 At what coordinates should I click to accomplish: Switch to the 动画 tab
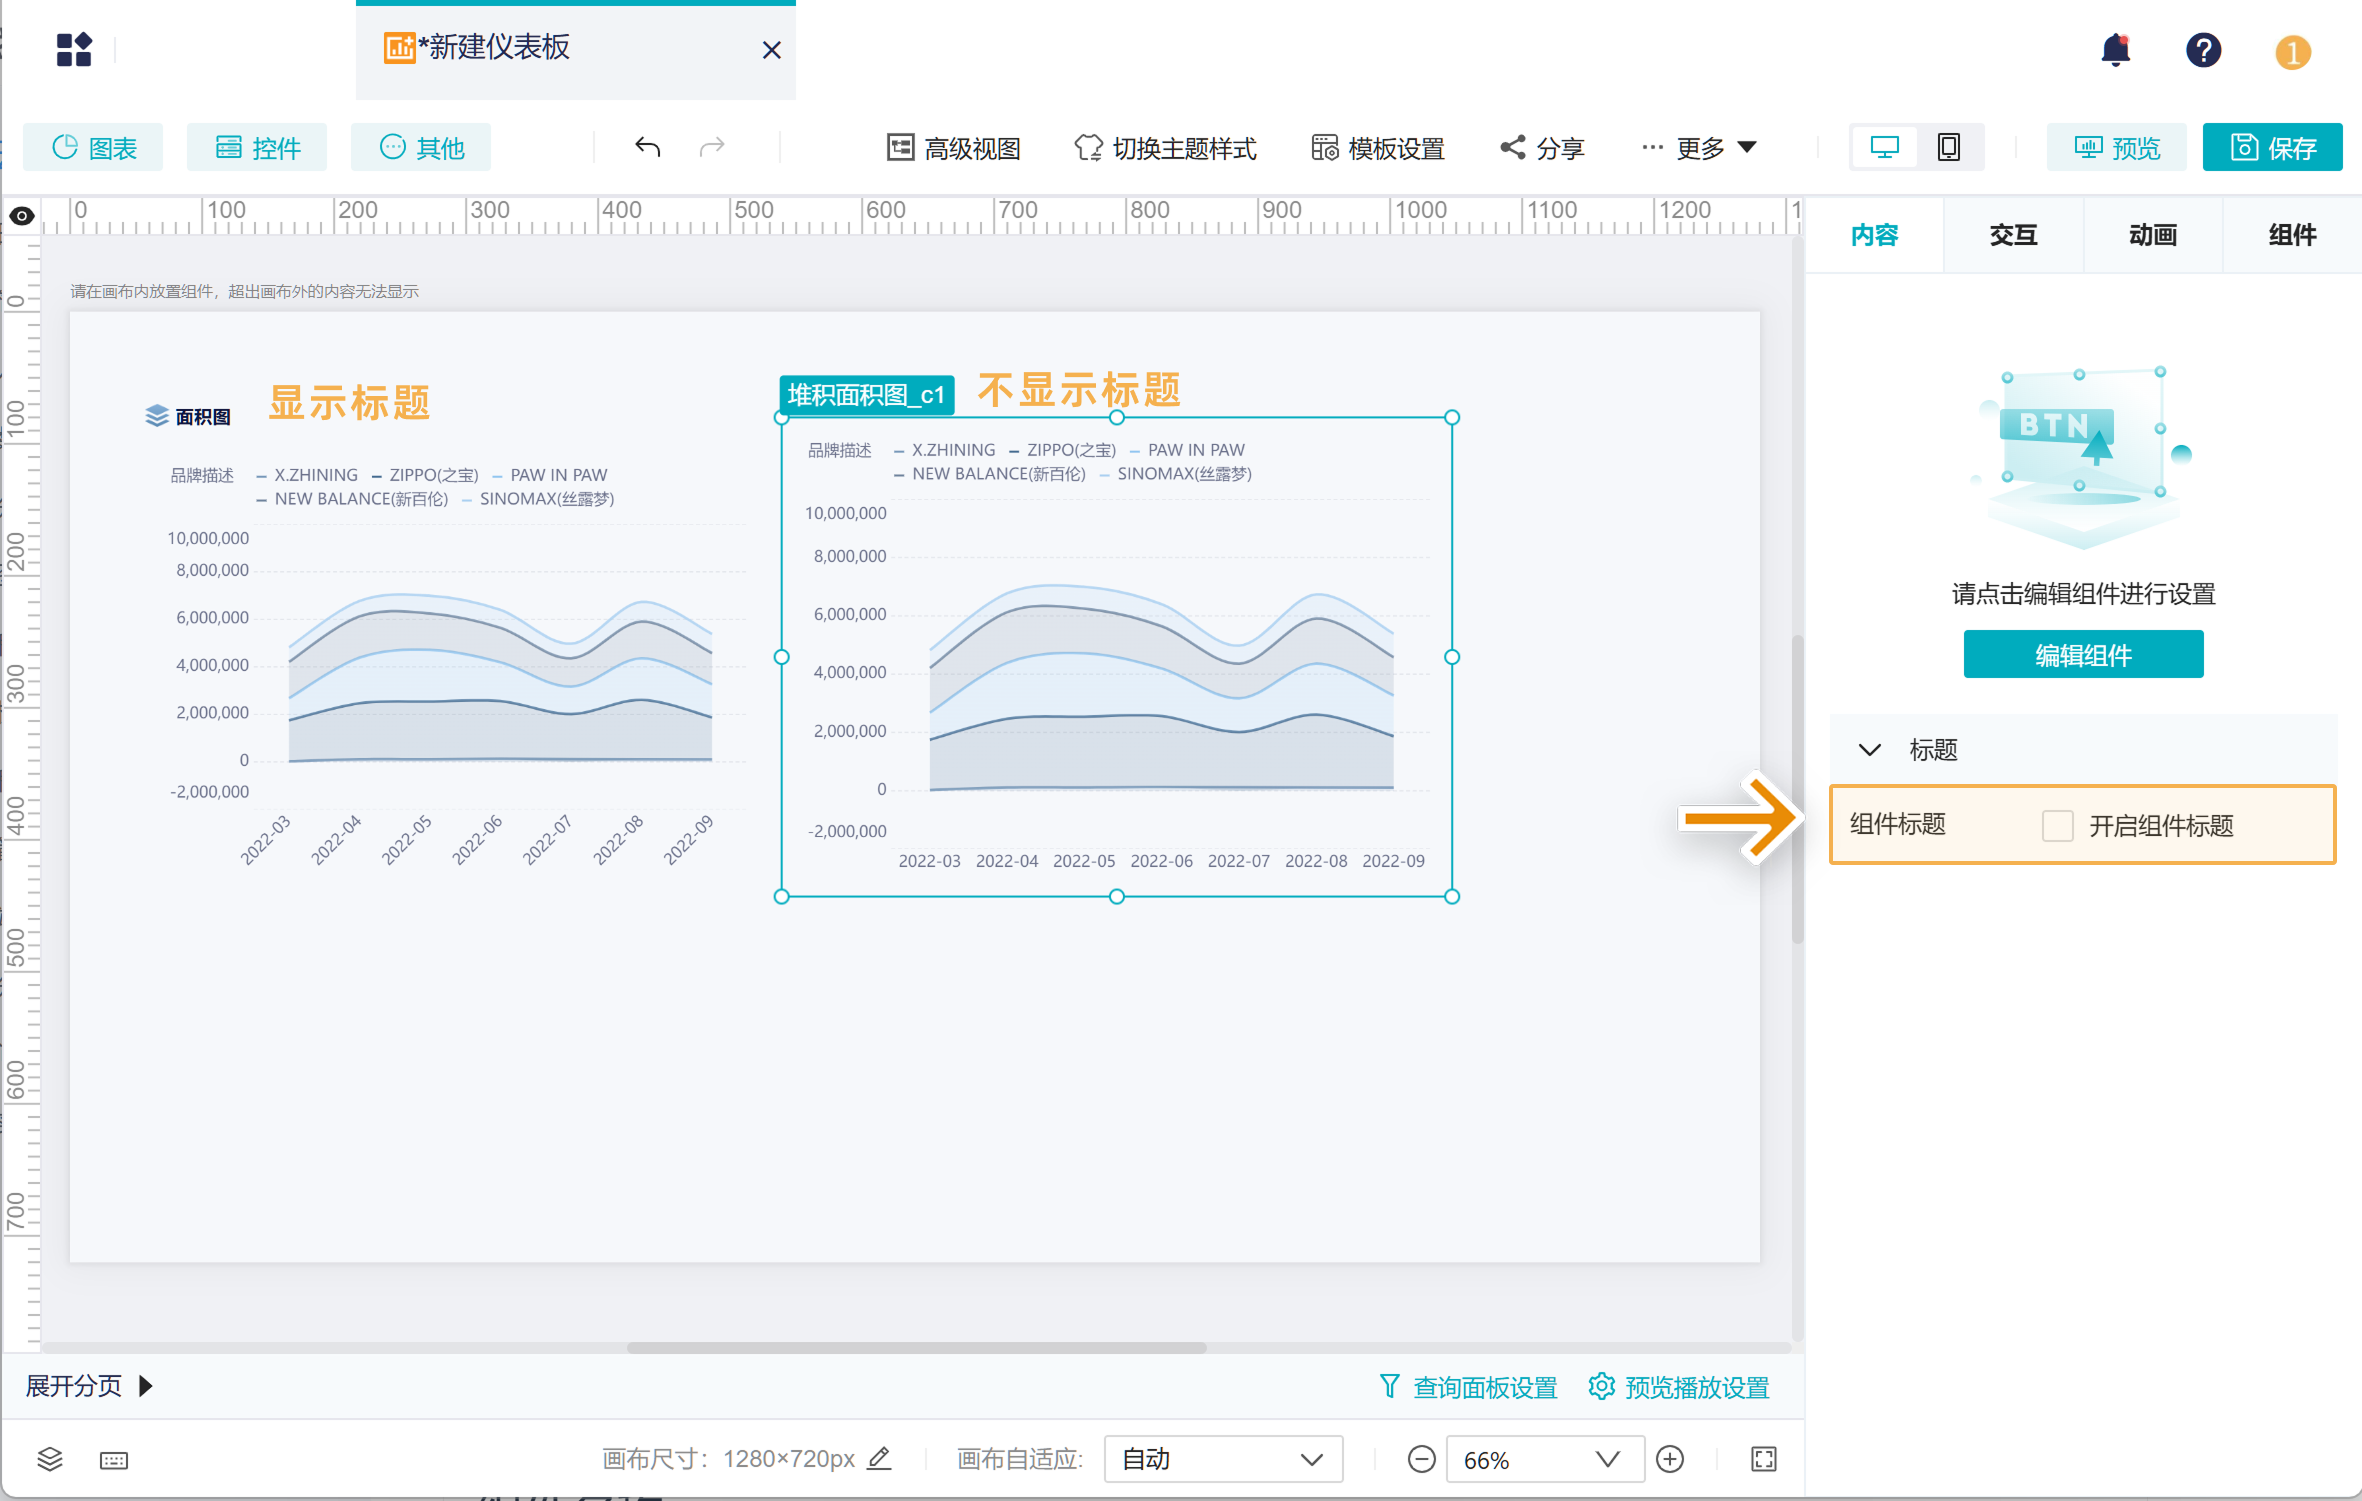point(2152,235)
